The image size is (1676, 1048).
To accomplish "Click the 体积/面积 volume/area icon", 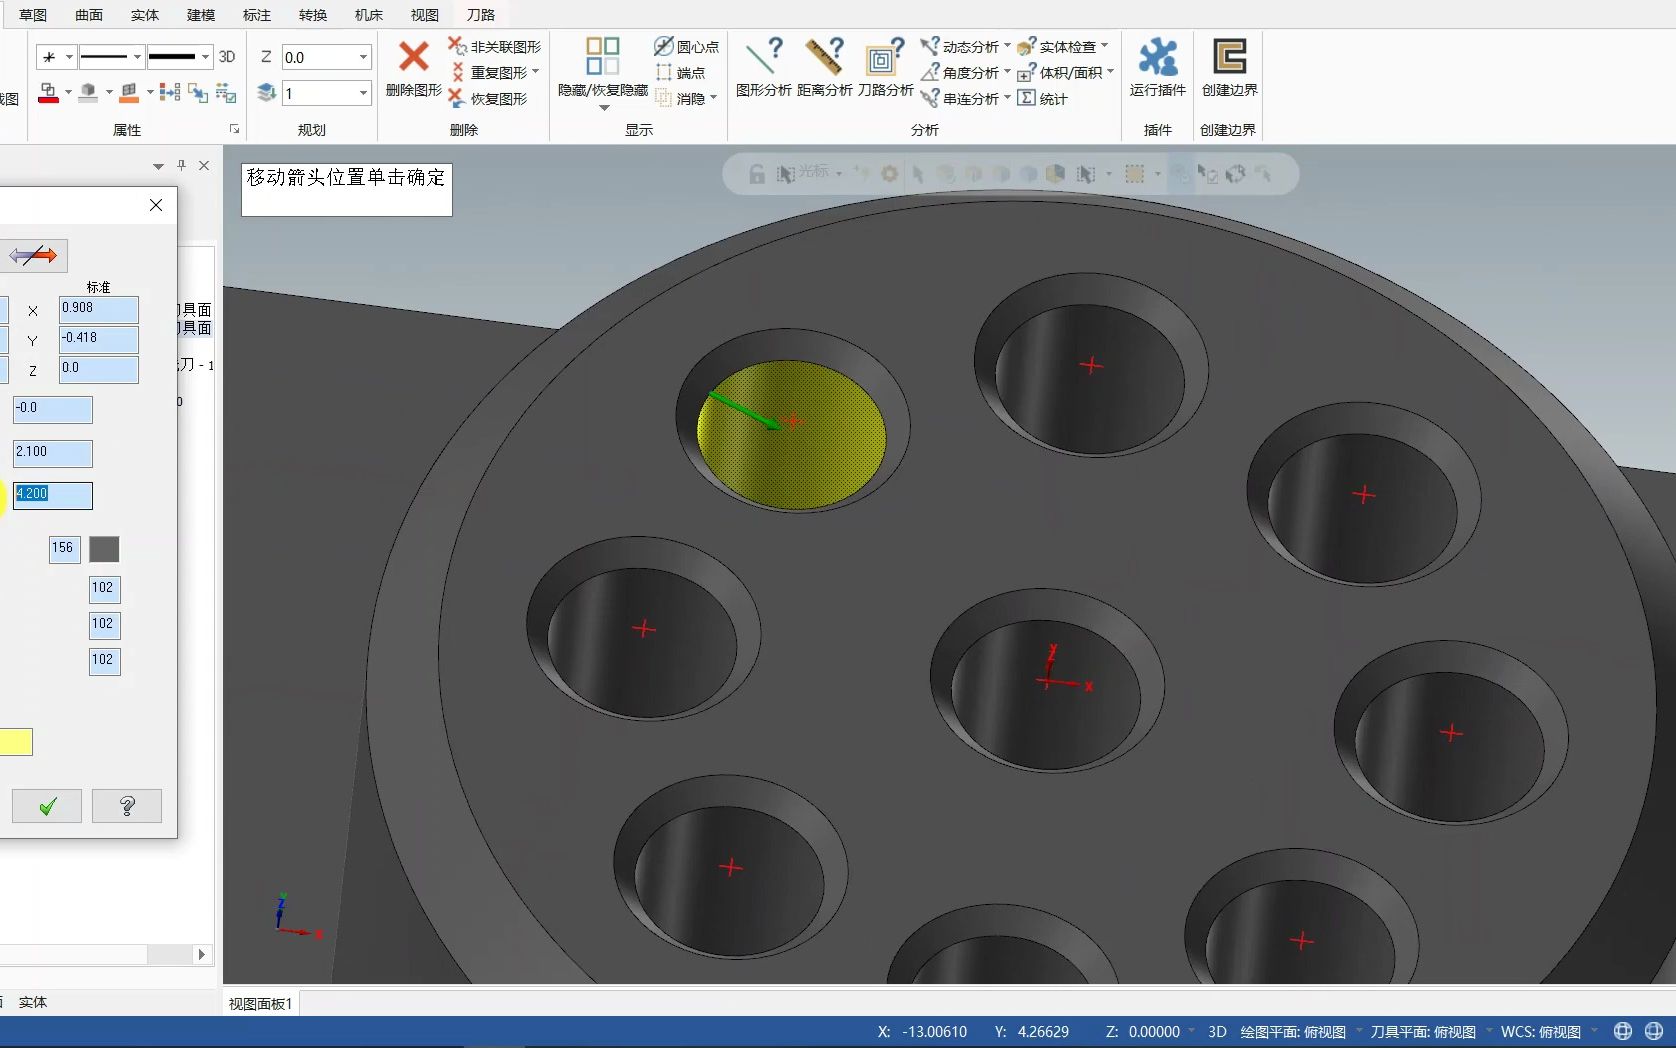I will (x=1026, y=72).
